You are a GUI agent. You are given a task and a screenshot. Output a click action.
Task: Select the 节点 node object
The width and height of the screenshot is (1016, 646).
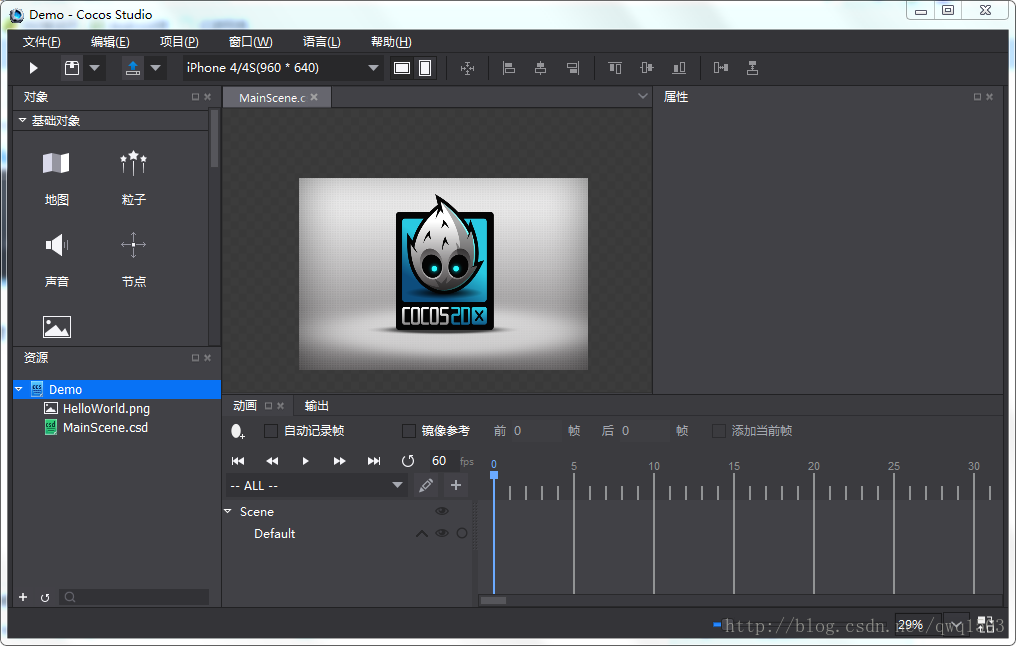coord(133,260)
